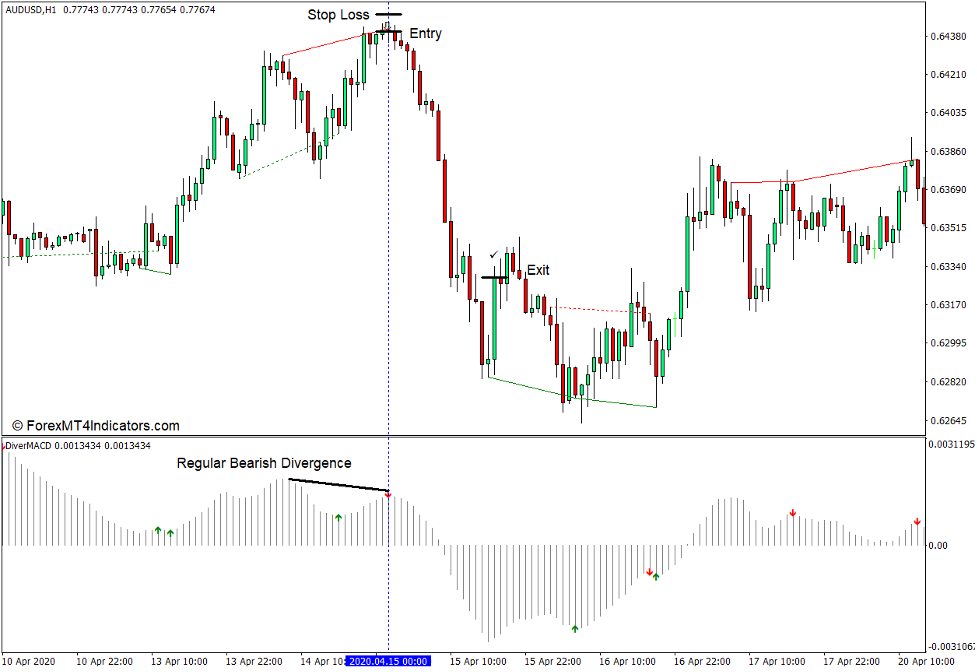Click the red arrow above the 17 Apr histogram bars

[793, 511]
